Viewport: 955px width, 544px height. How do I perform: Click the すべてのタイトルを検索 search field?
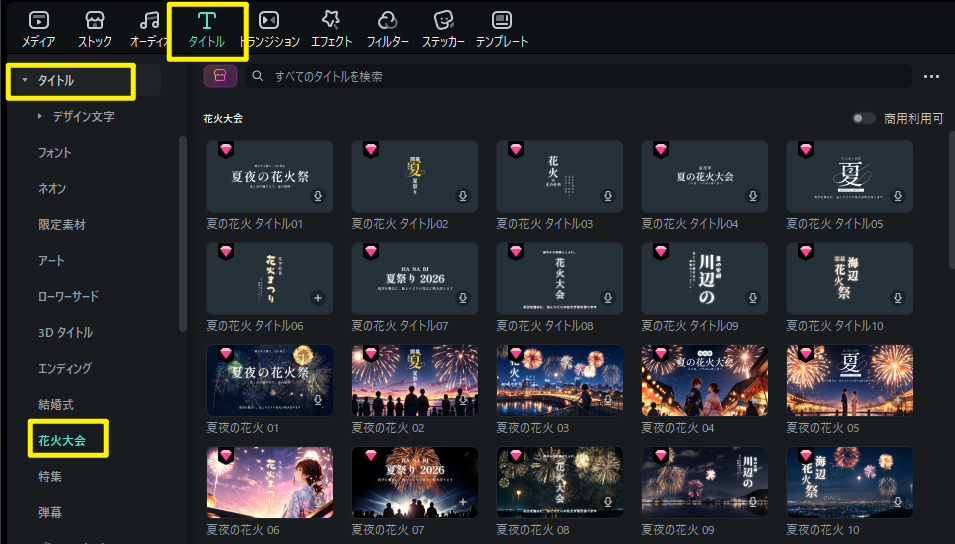579,76
